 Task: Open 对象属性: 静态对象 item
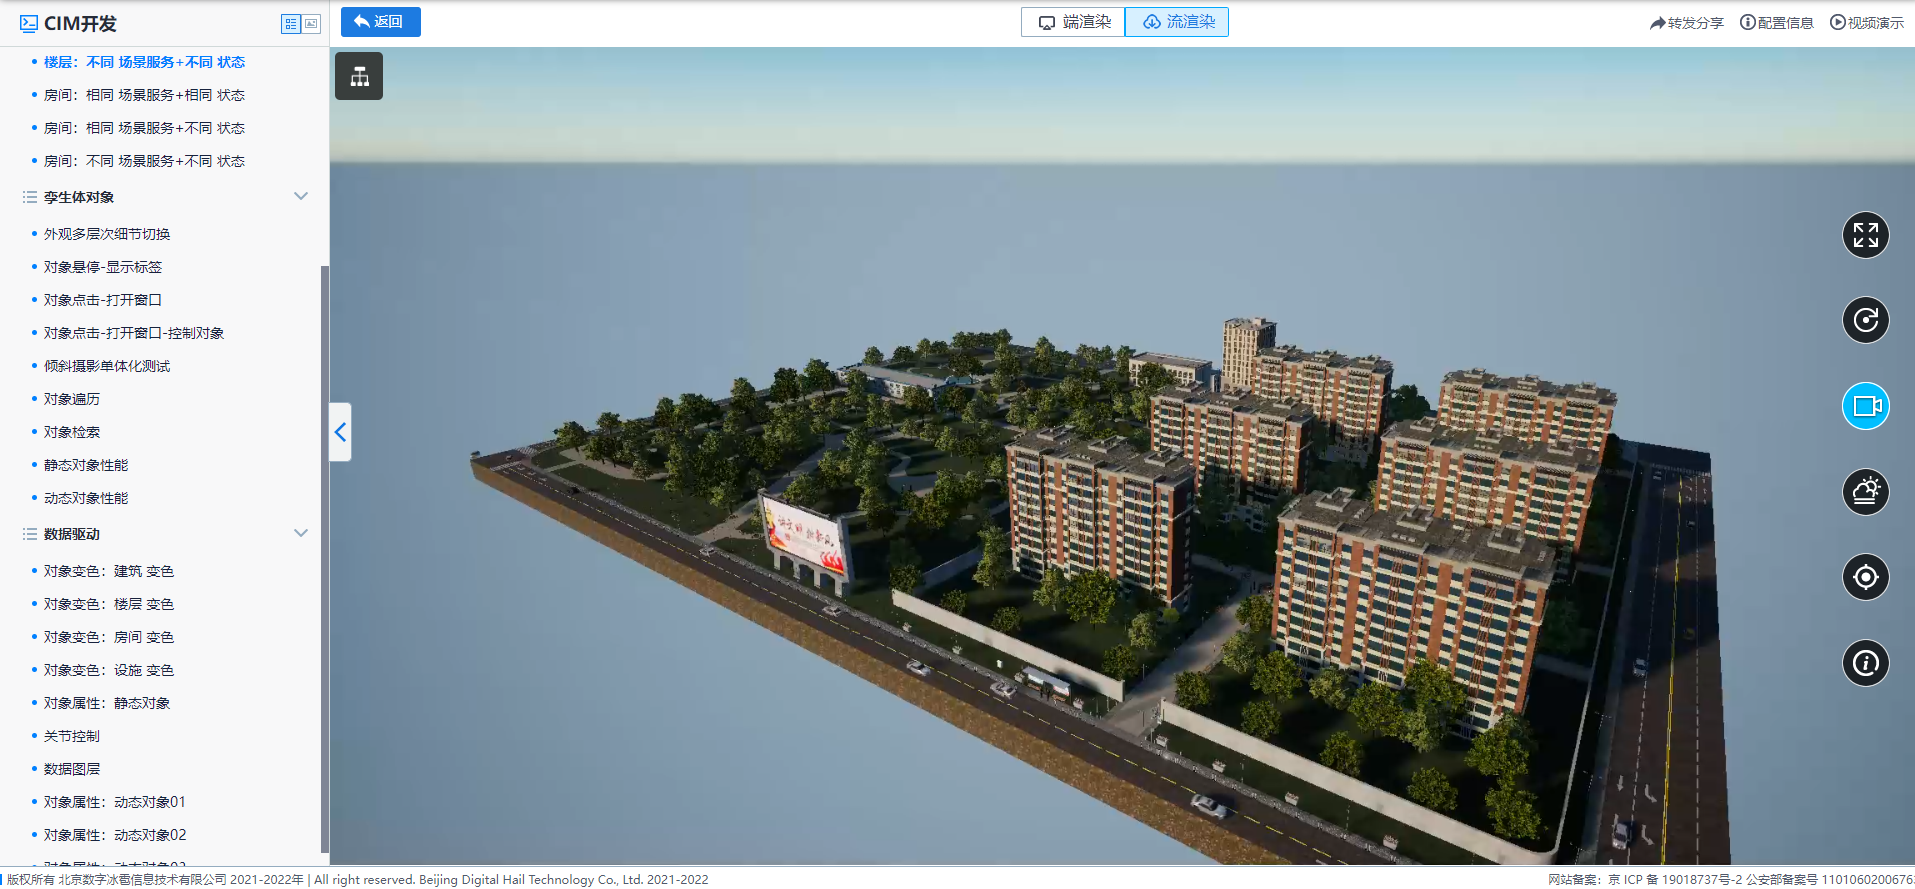(107, 703)
